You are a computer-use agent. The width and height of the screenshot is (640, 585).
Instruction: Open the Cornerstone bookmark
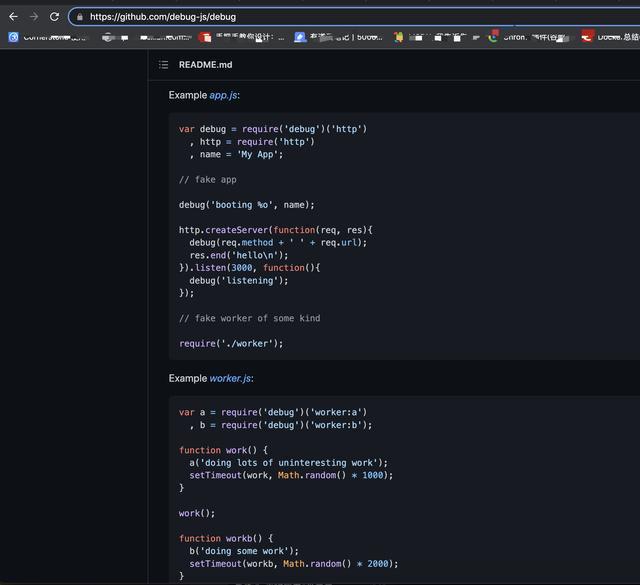tap(40, 37)
